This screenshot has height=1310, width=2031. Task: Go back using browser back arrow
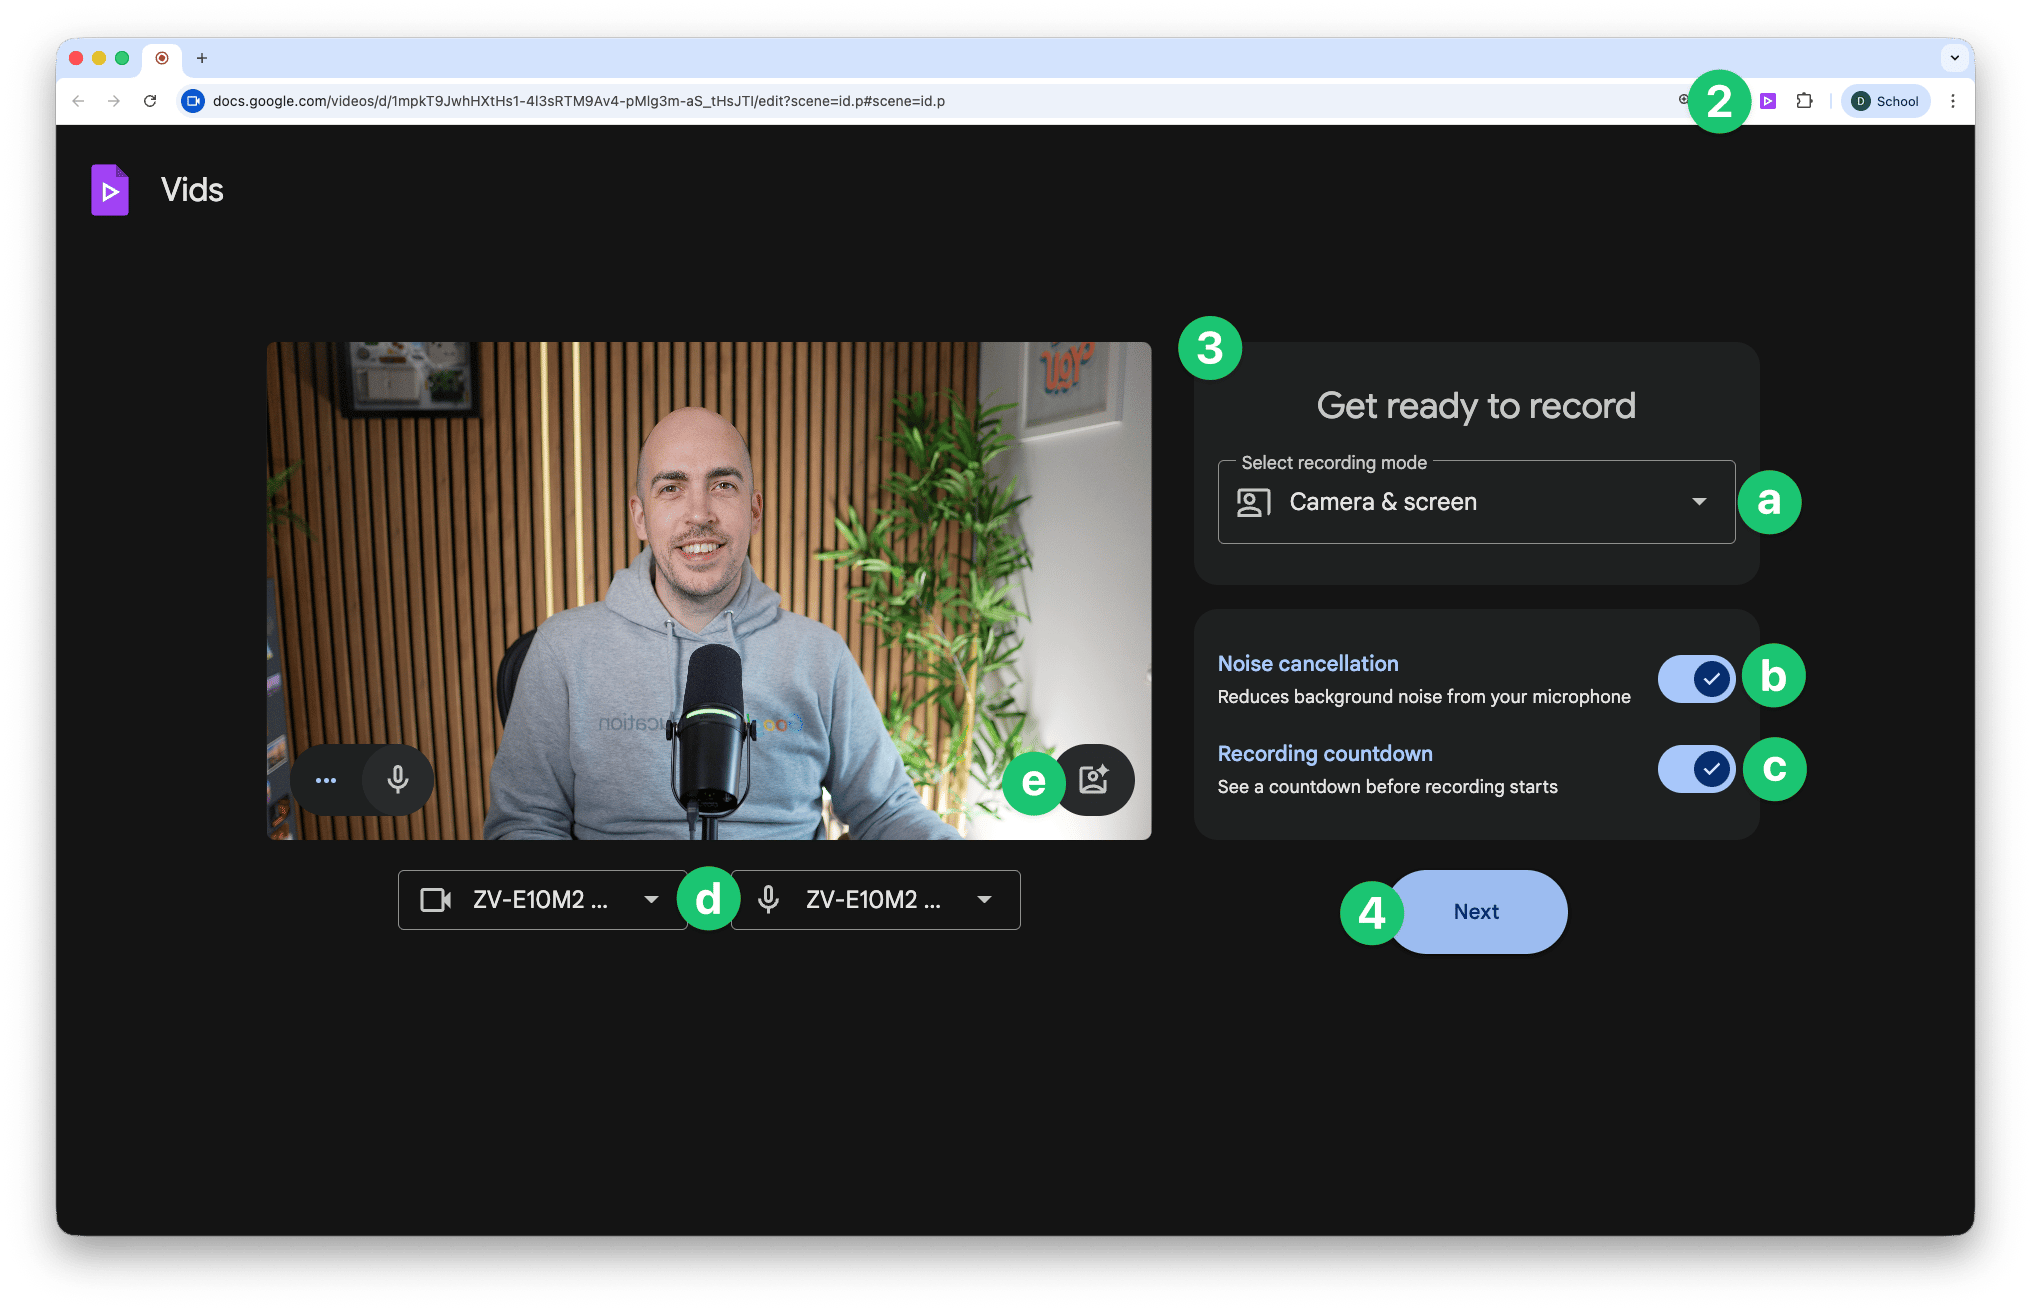(x=78, y=101)
